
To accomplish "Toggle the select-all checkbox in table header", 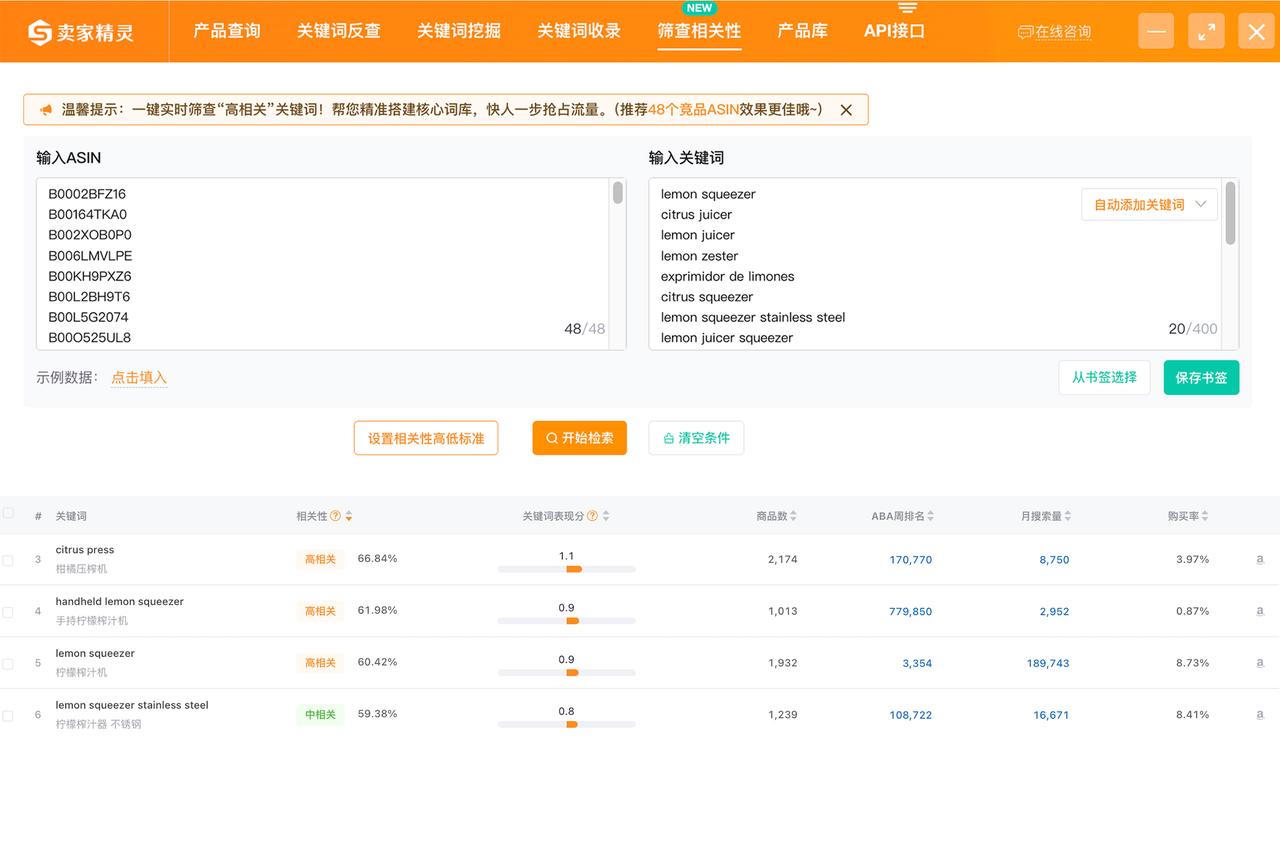I will (x=8, y=513).
